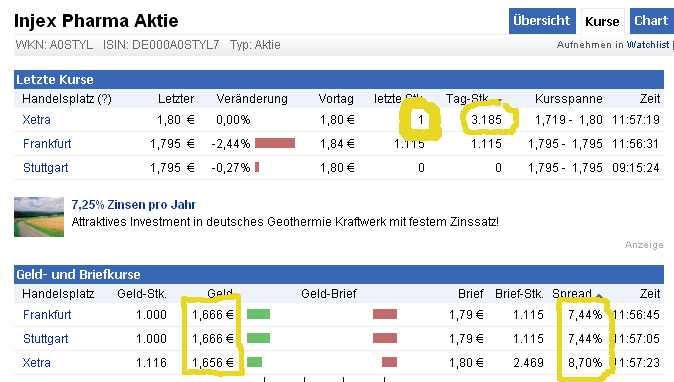Open the Handelsplatz help question mark
674x382 pixels.
104,99
